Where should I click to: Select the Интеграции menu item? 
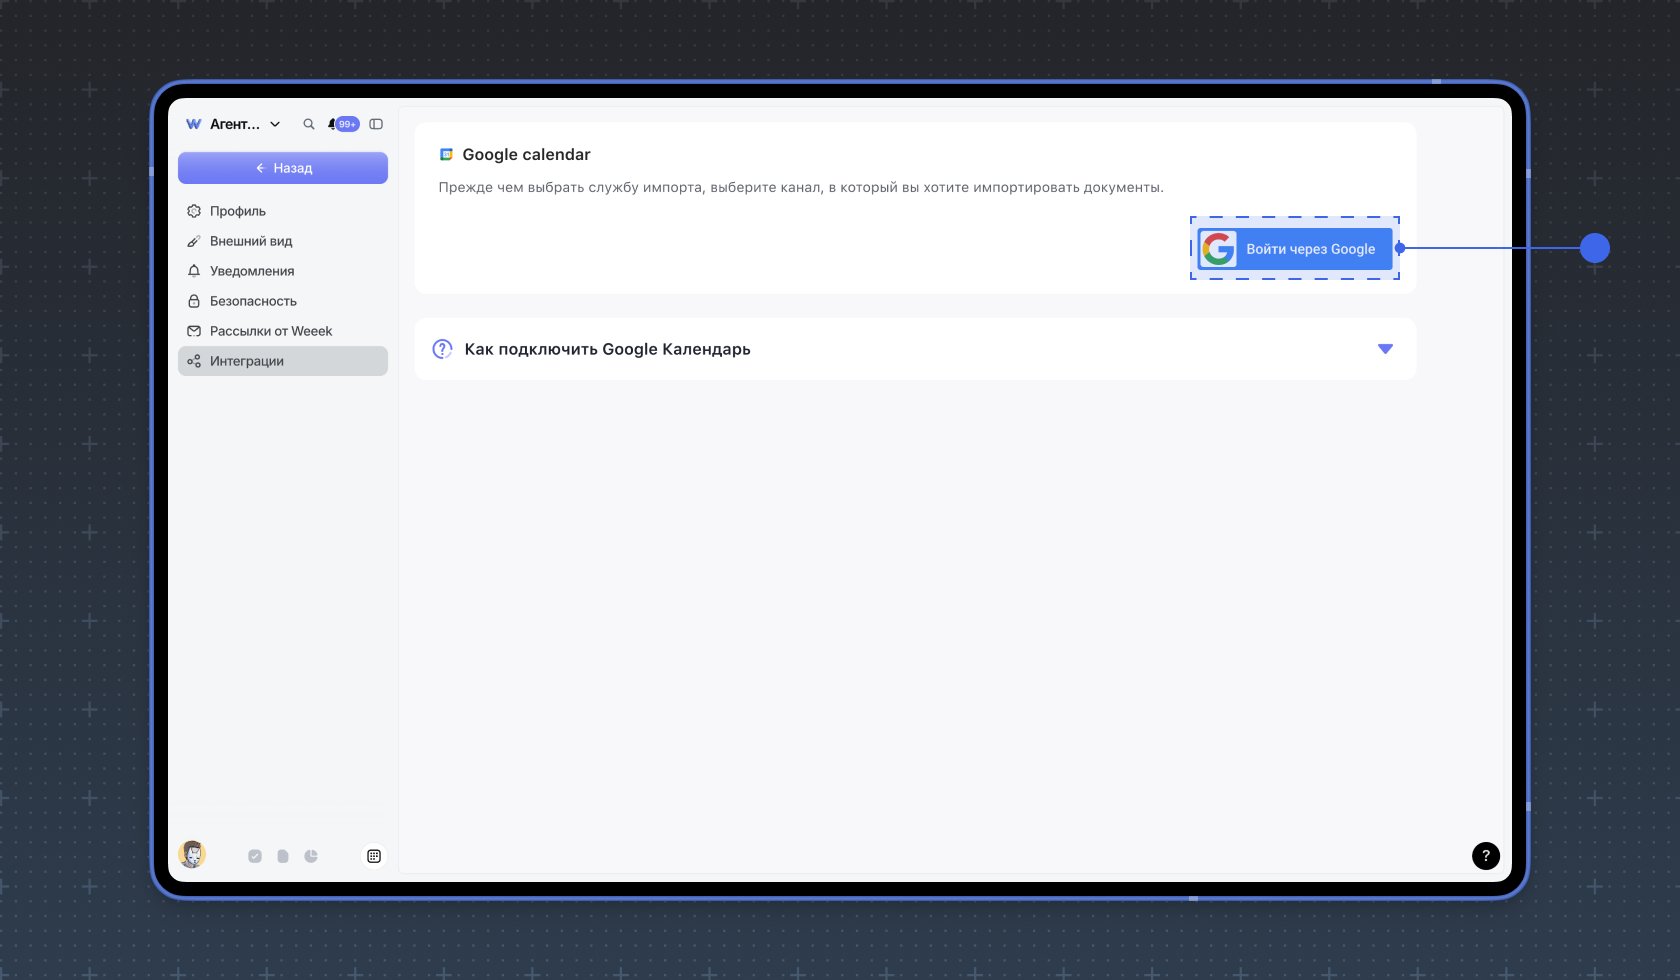(x=283, y=361)
